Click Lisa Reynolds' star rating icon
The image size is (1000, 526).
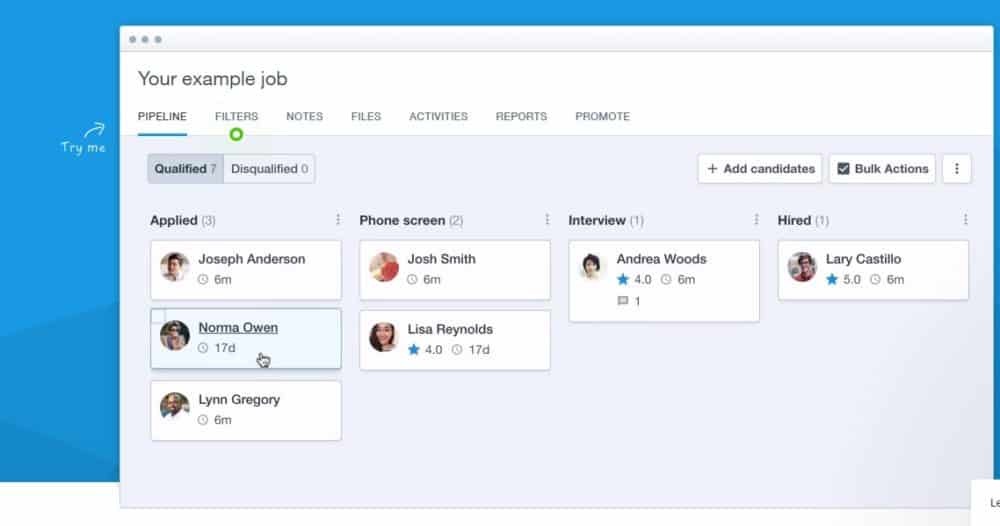[414, 350]
